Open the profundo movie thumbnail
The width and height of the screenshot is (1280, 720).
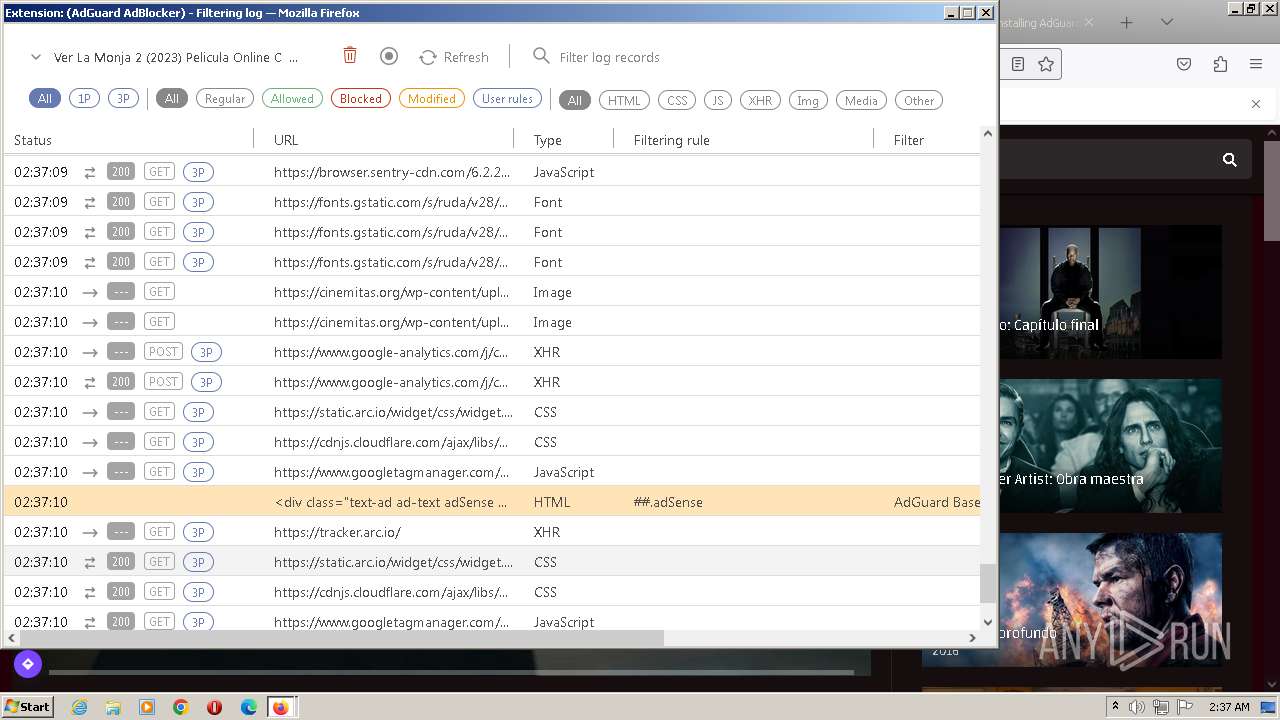point(1111,599)
